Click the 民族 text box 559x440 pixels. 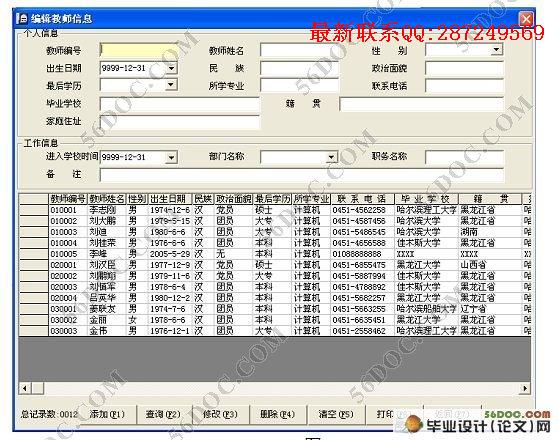click(x=299, y=68)
